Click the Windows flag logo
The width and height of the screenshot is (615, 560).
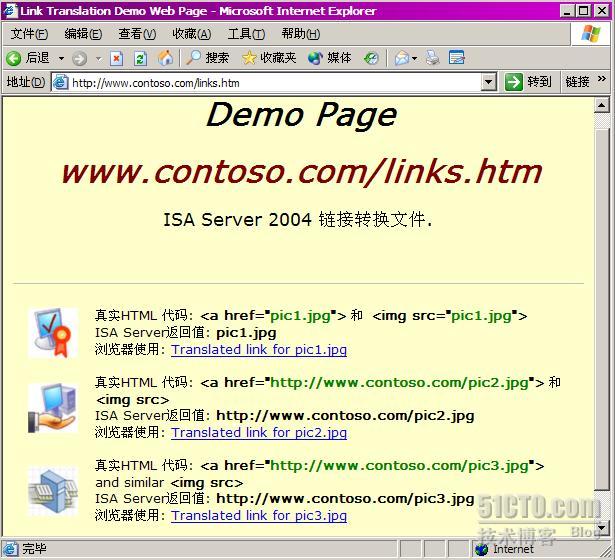[591, 34]
